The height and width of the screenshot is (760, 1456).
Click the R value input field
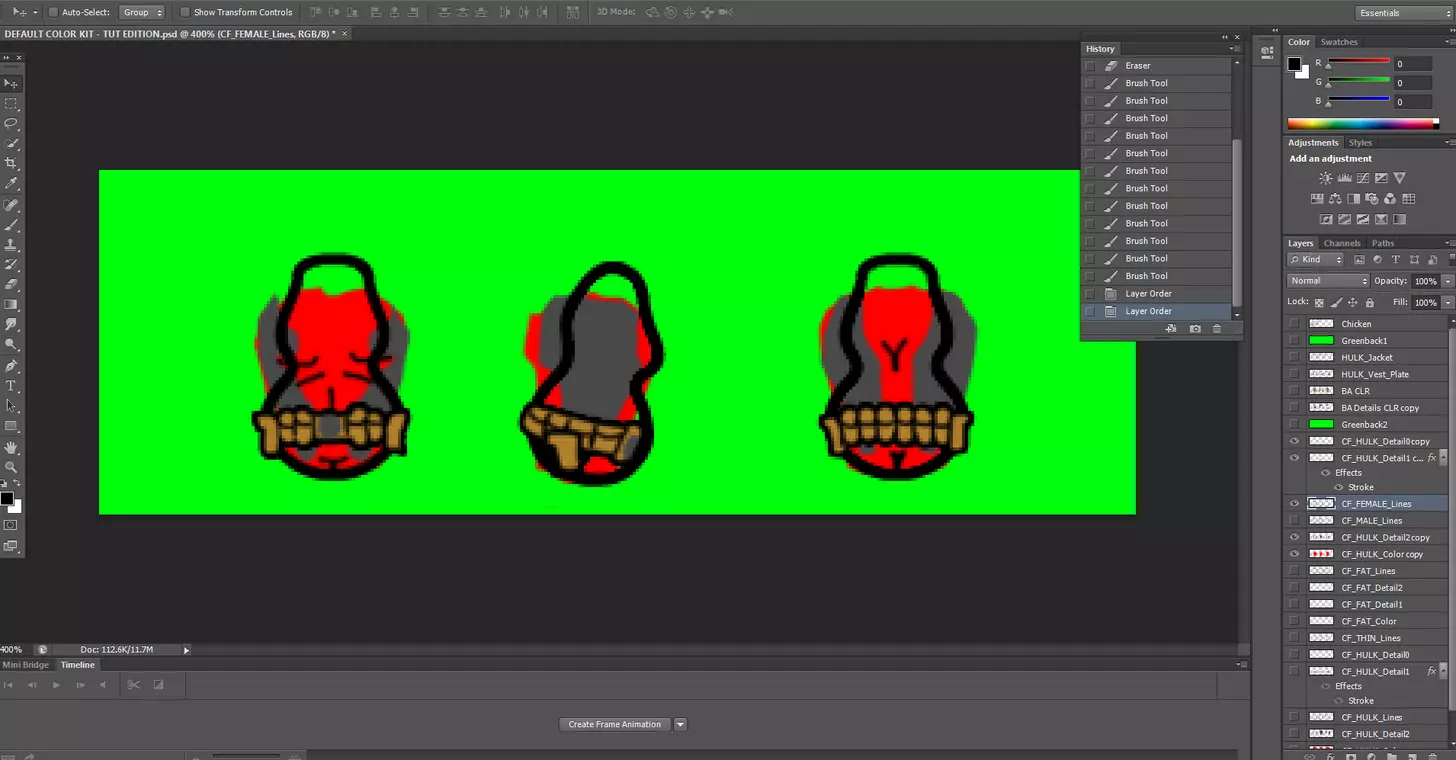coord(1413,64)
